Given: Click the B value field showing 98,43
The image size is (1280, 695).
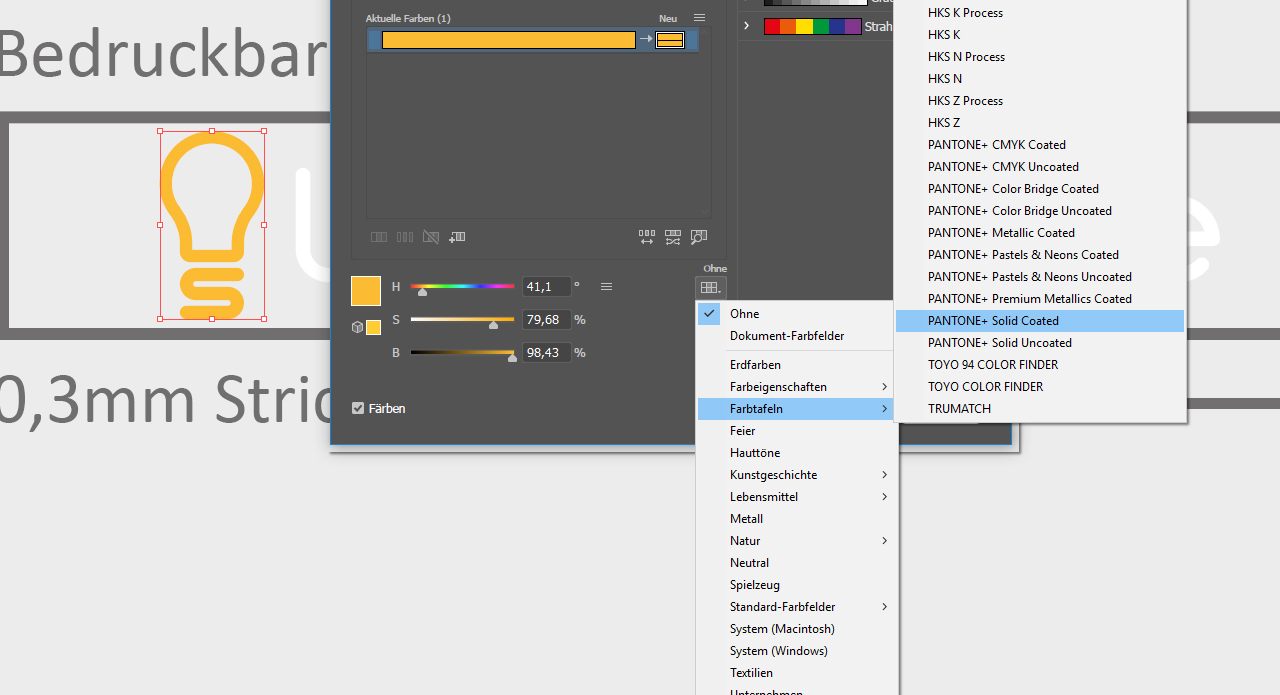Looking at the screenshot, I should [x=546, y=353].
